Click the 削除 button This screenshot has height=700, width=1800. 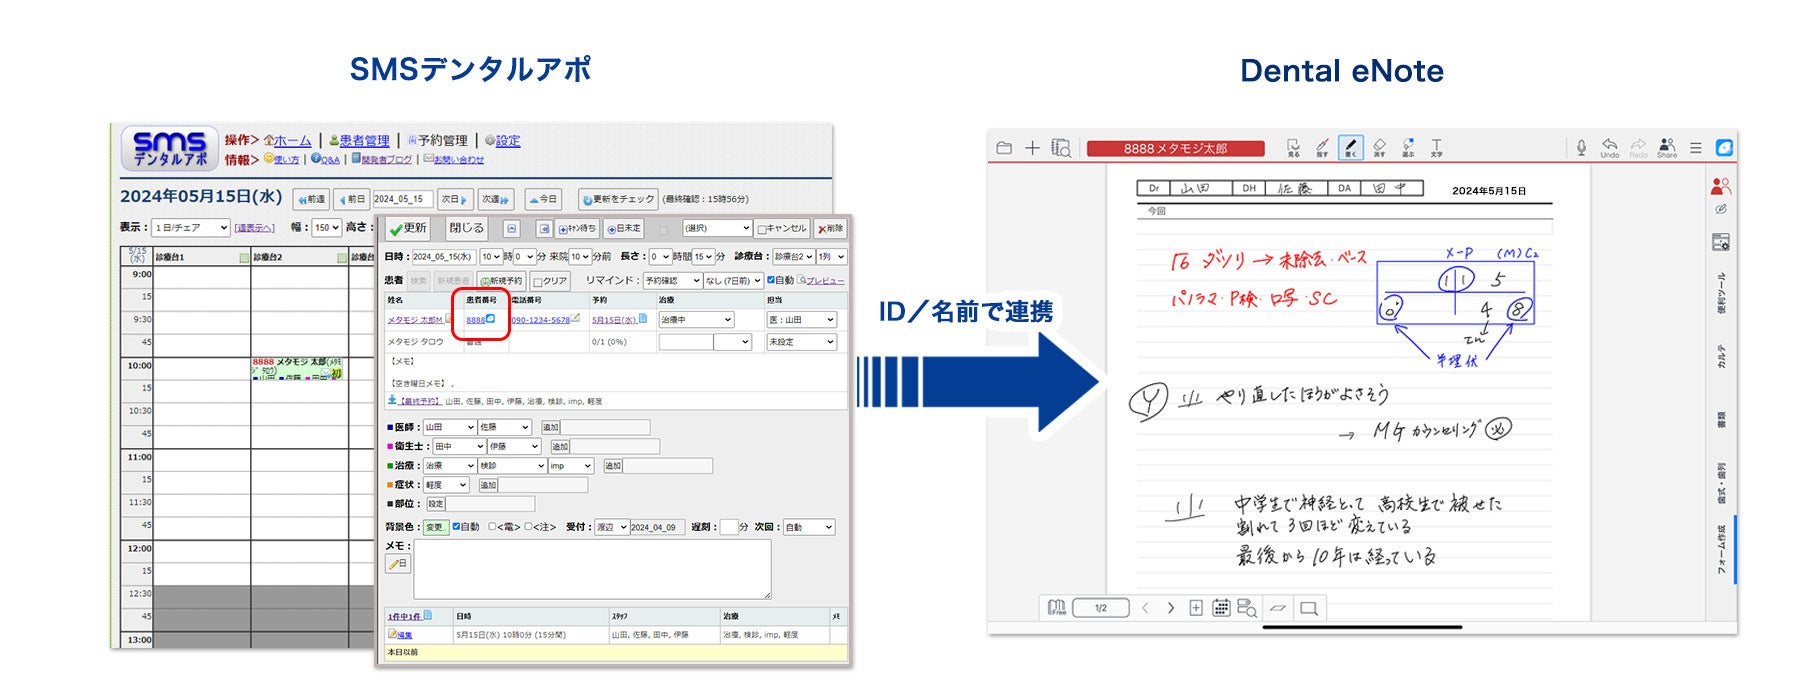coord(830,229)
